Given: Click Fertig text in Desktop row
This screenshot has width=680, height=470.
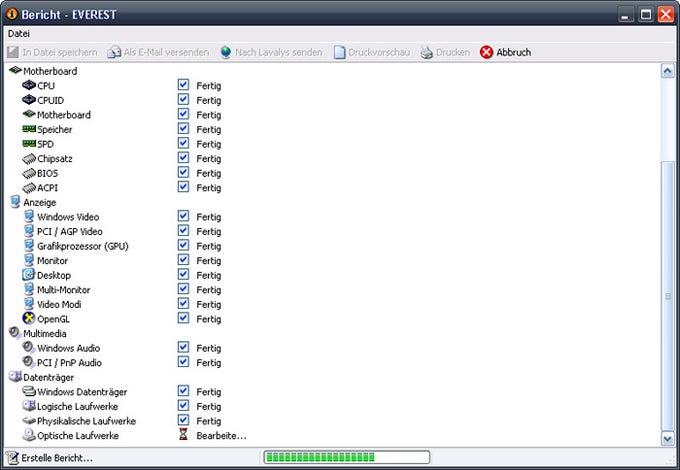Looking at the screenshot, I should pos(209,275).
